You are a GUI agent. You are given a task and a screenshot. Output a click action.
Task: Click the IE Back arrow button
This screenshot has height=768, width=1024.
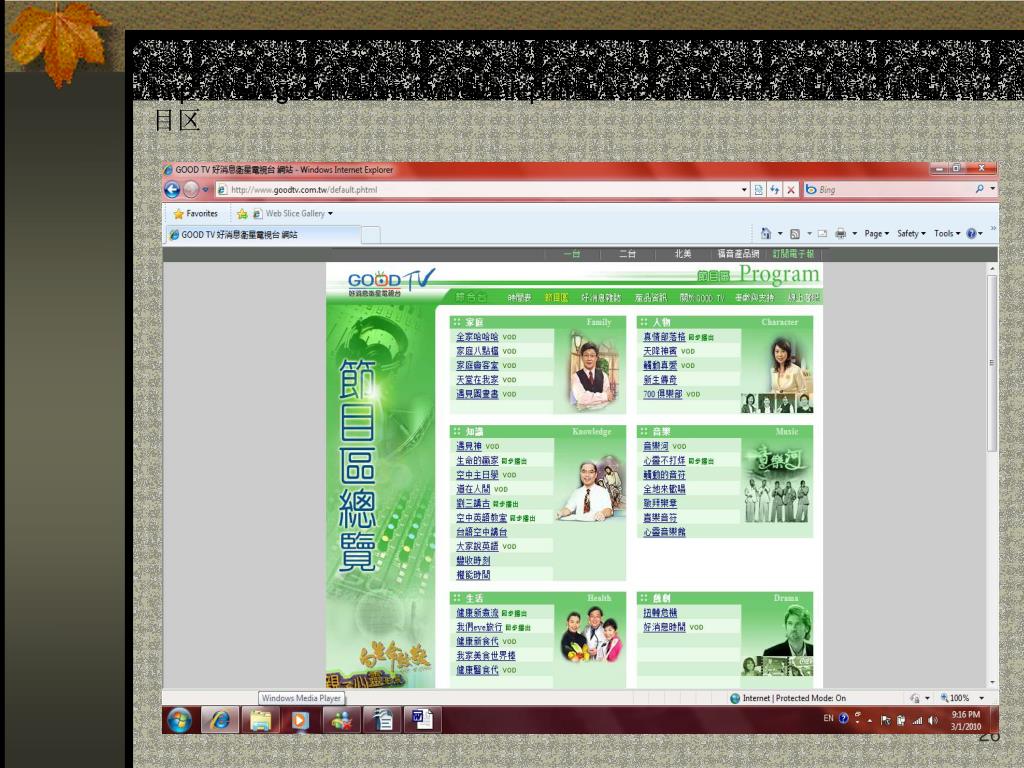click(x=172, y=189)
